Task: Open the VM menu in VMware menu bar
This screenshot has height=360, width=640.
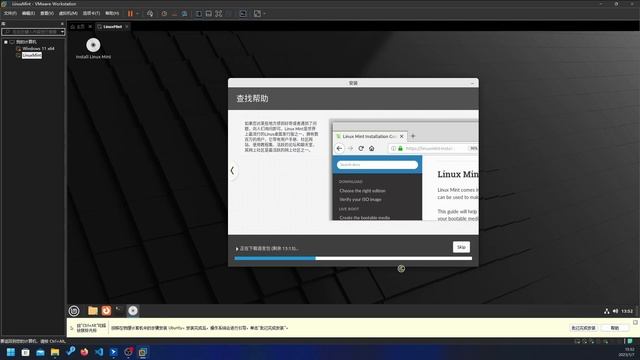Action: tap(68, 13)
